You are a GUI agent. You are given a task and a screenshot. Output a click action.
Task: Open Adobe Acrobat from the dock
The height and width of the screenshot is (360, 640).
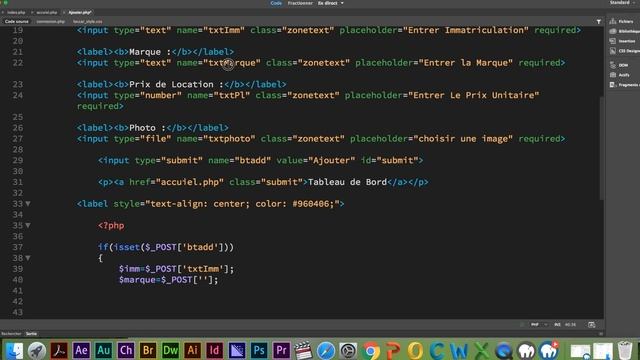point(59,350)
